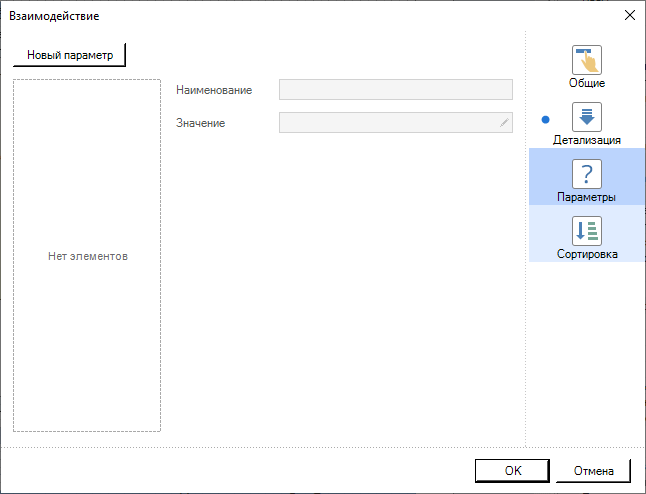646x494 pixels.
Task: Open the Детализация section icon
Action: pos(587,117)
